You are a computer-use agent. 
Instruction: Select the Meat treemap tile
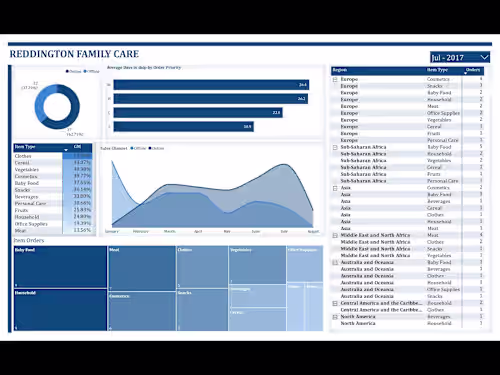tap(142, 268)
